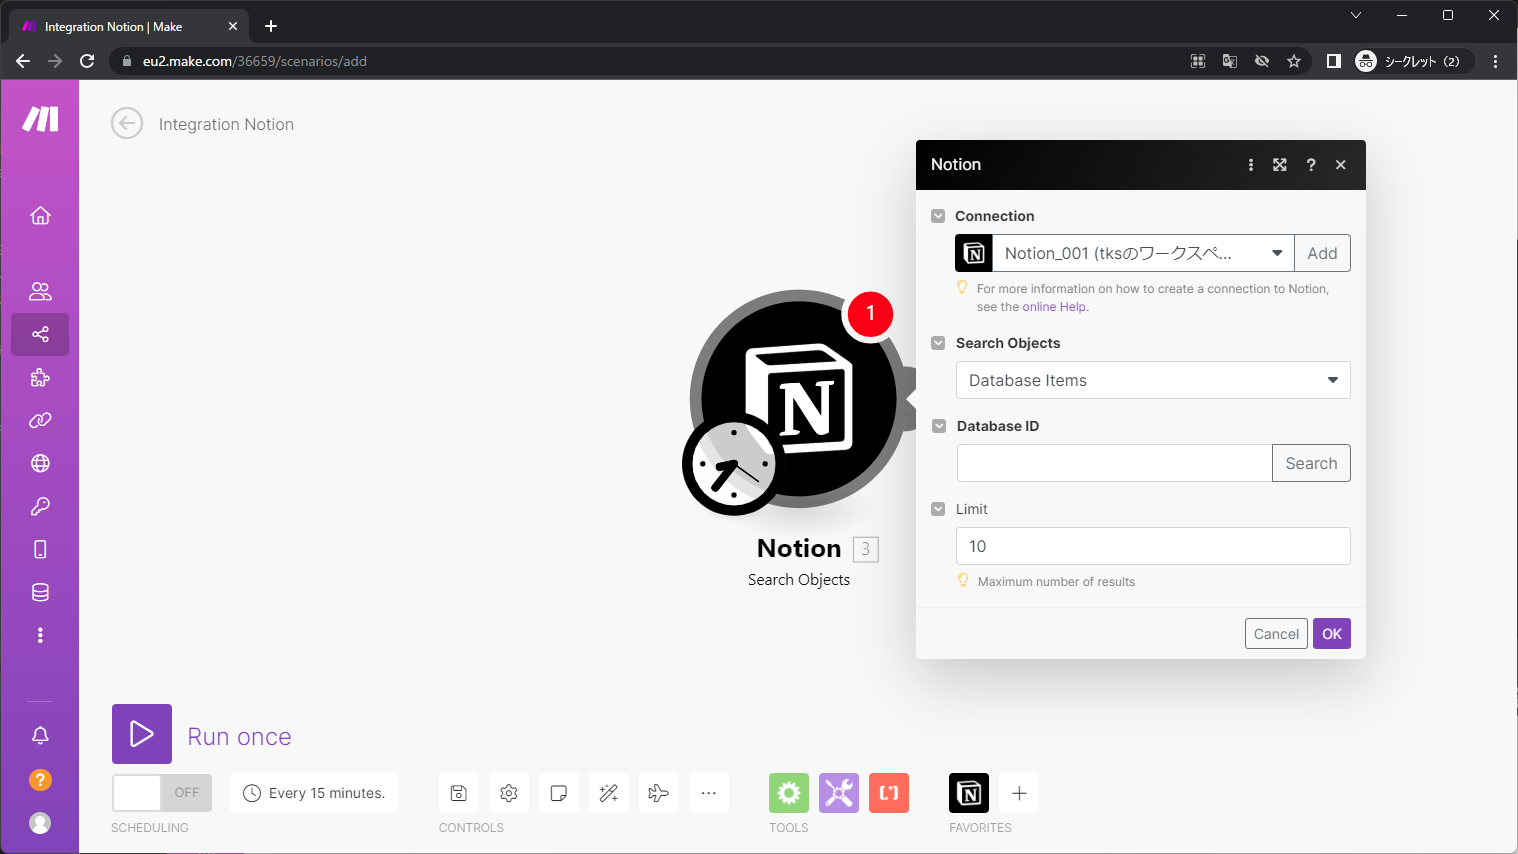
Task: Open the user profile avatar
Action: click(x=40, y=822)
